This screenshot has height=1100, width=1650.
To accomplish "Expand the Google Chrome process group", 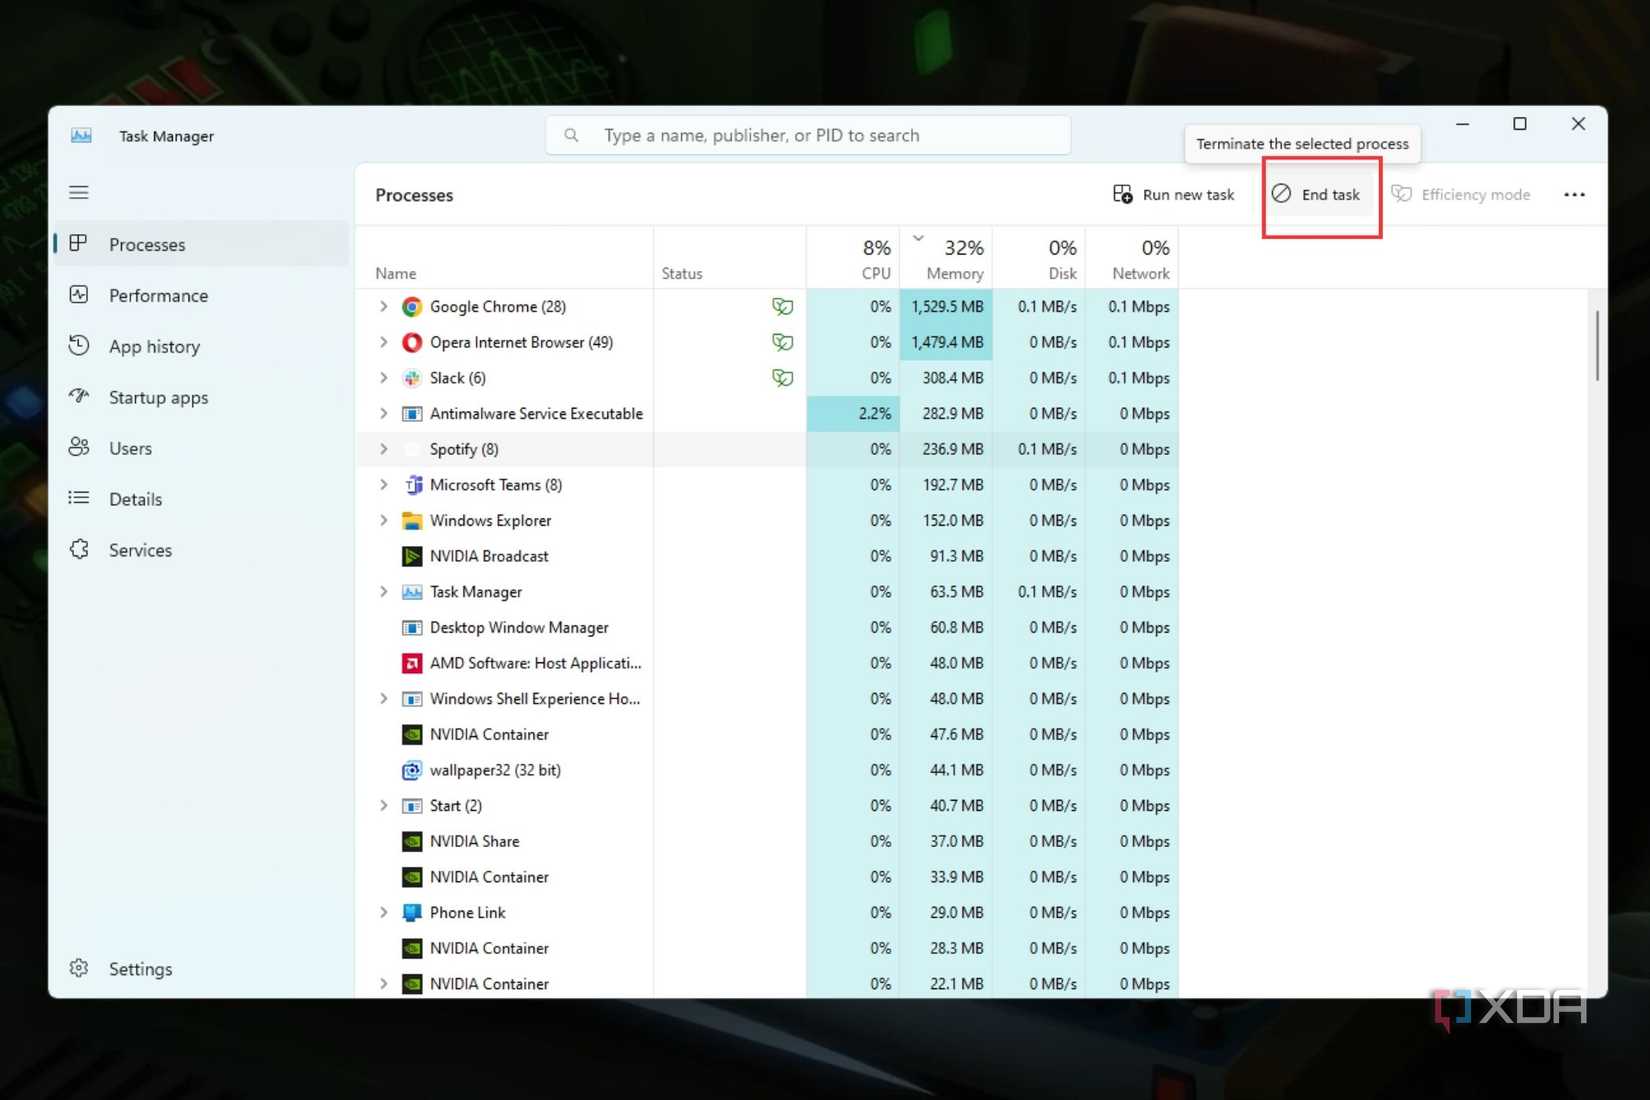I will [383, 306].
